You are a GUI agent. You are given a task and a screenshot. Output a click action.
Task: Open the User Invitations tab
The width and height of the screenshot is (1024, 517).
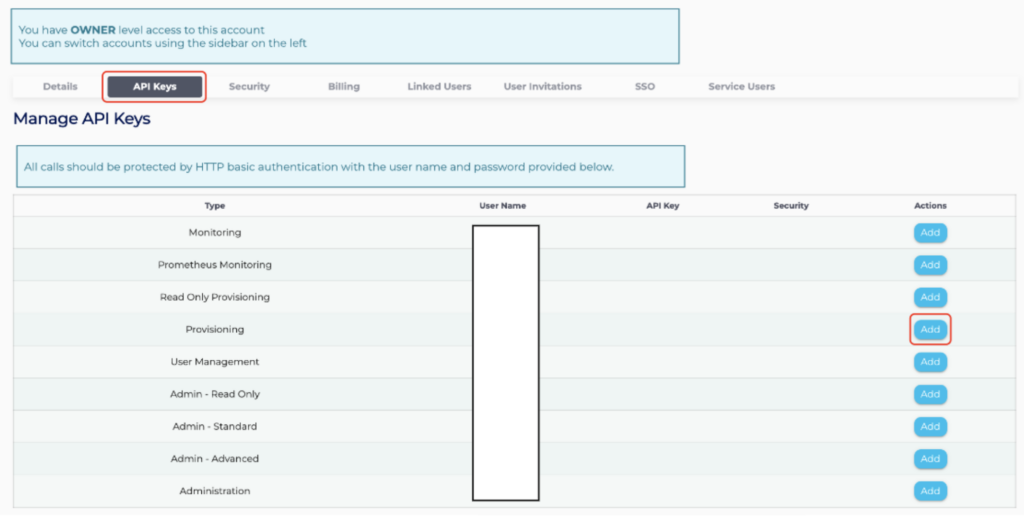click(x=542, y=87)
